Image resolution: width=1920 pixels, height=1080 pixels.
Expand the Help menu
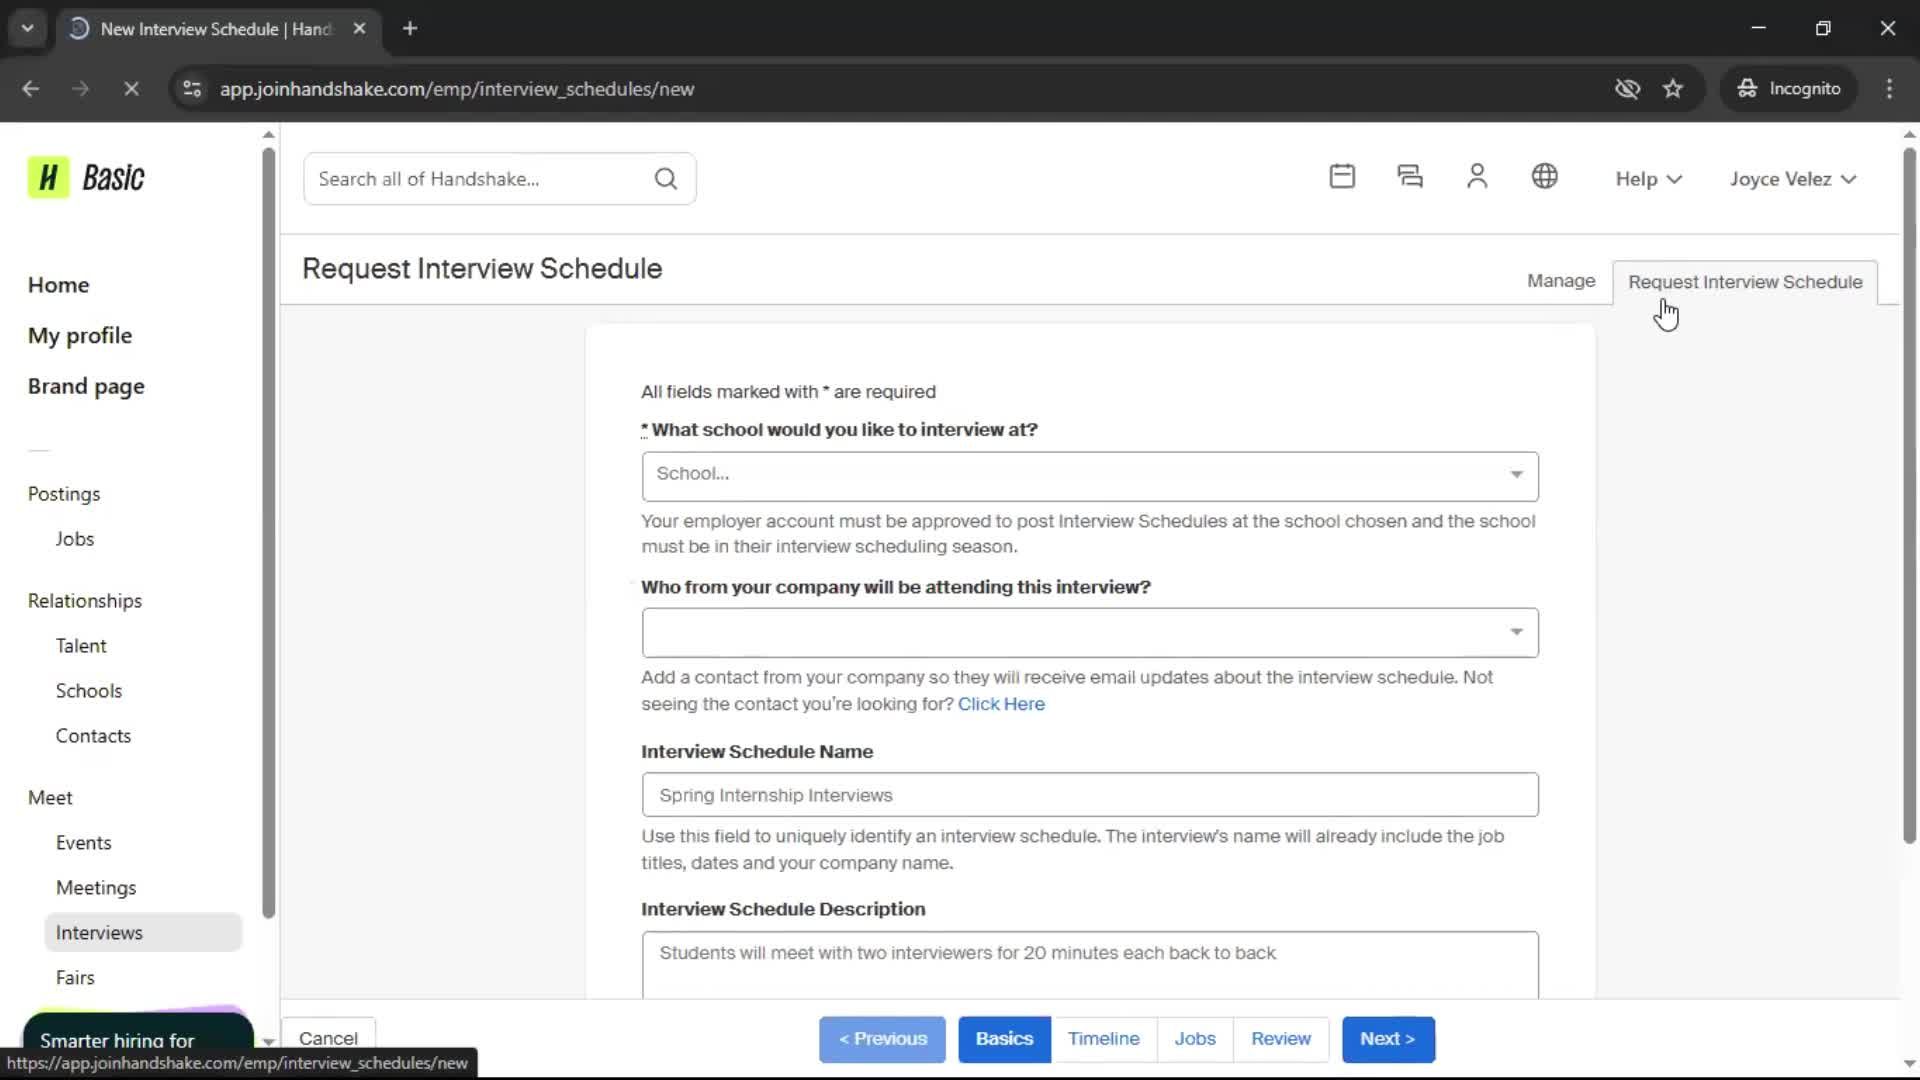pyautogui.click(x=1649, y=179)
